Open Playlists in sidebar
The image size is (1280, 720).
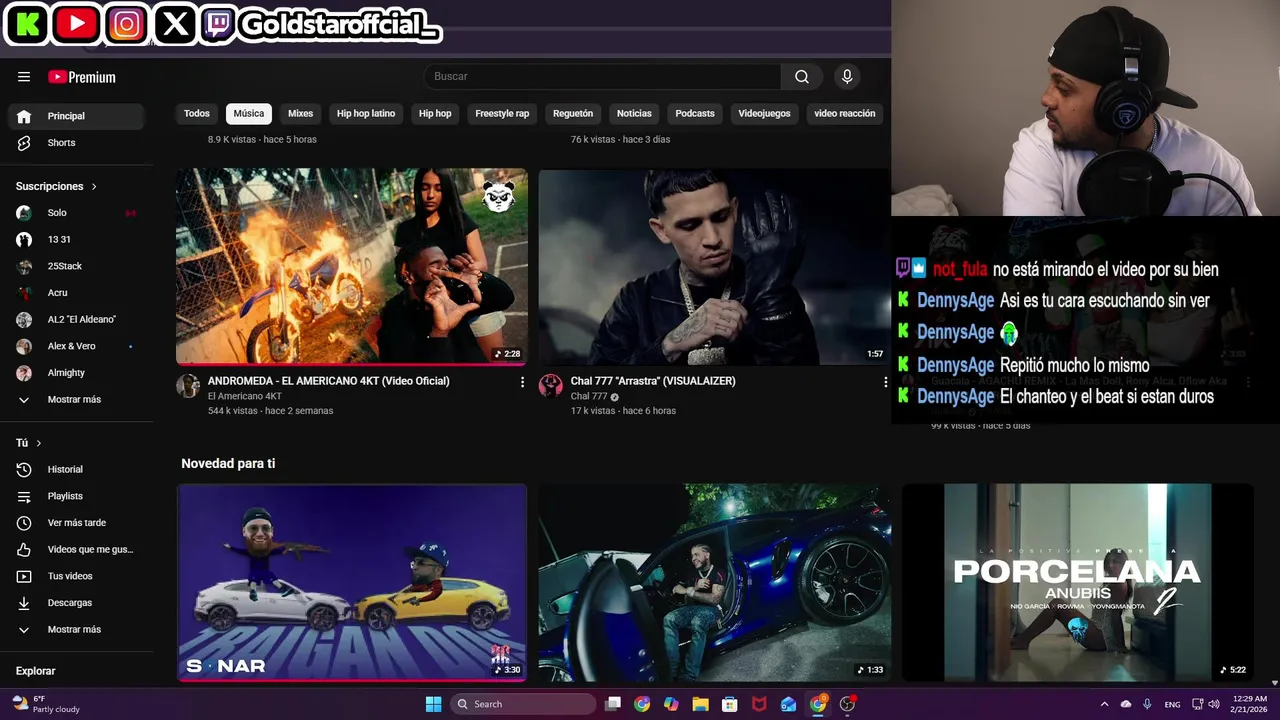[x=76, y=496]
